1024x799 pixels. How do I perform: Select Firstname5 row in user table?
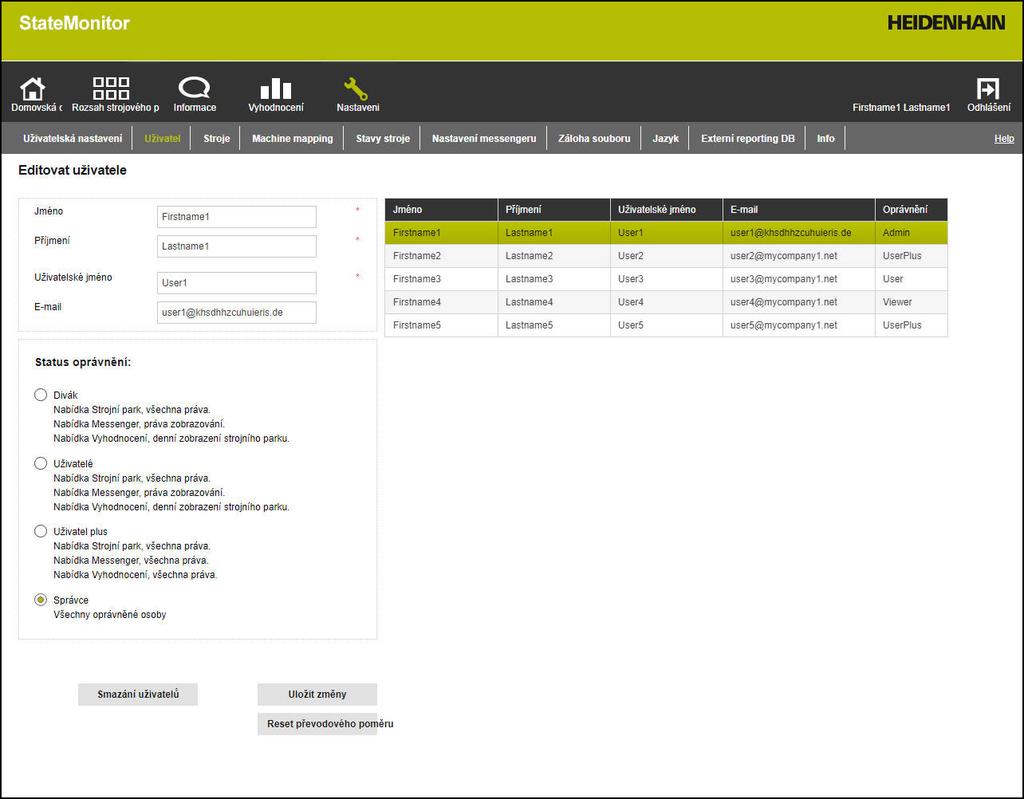click(666, 325)
